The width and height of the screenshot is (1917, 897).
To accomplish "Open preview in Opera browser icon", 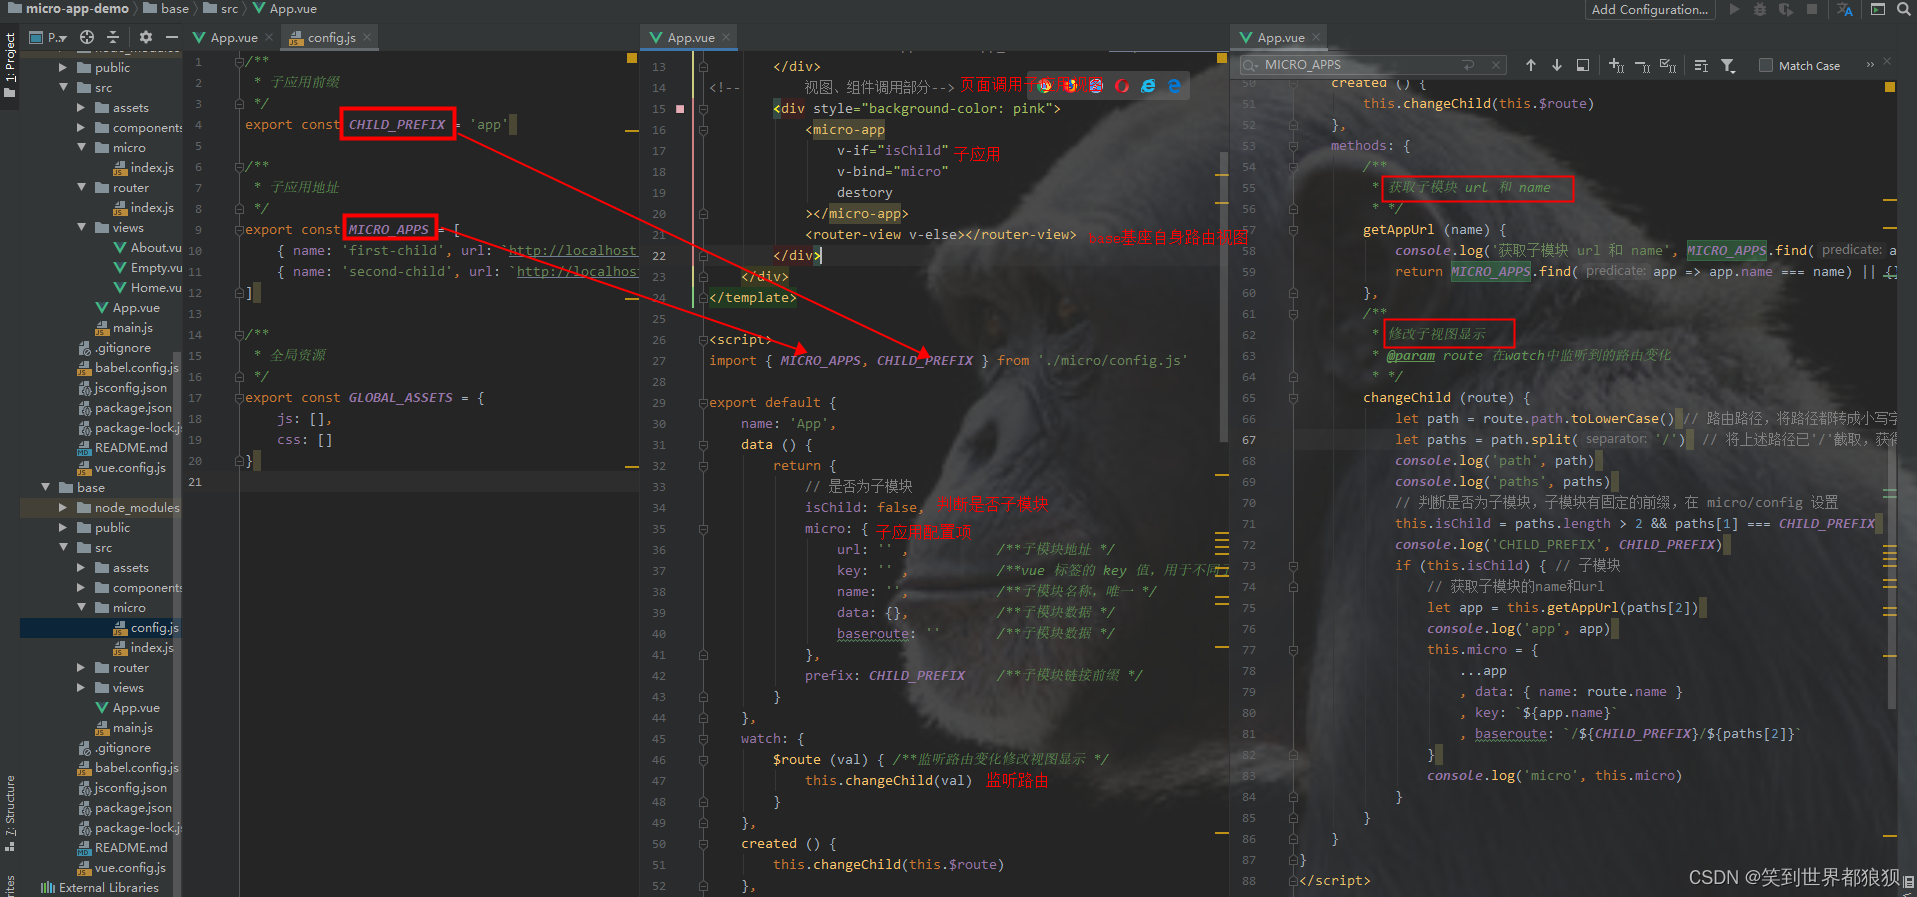I will tap(1122, 86).
